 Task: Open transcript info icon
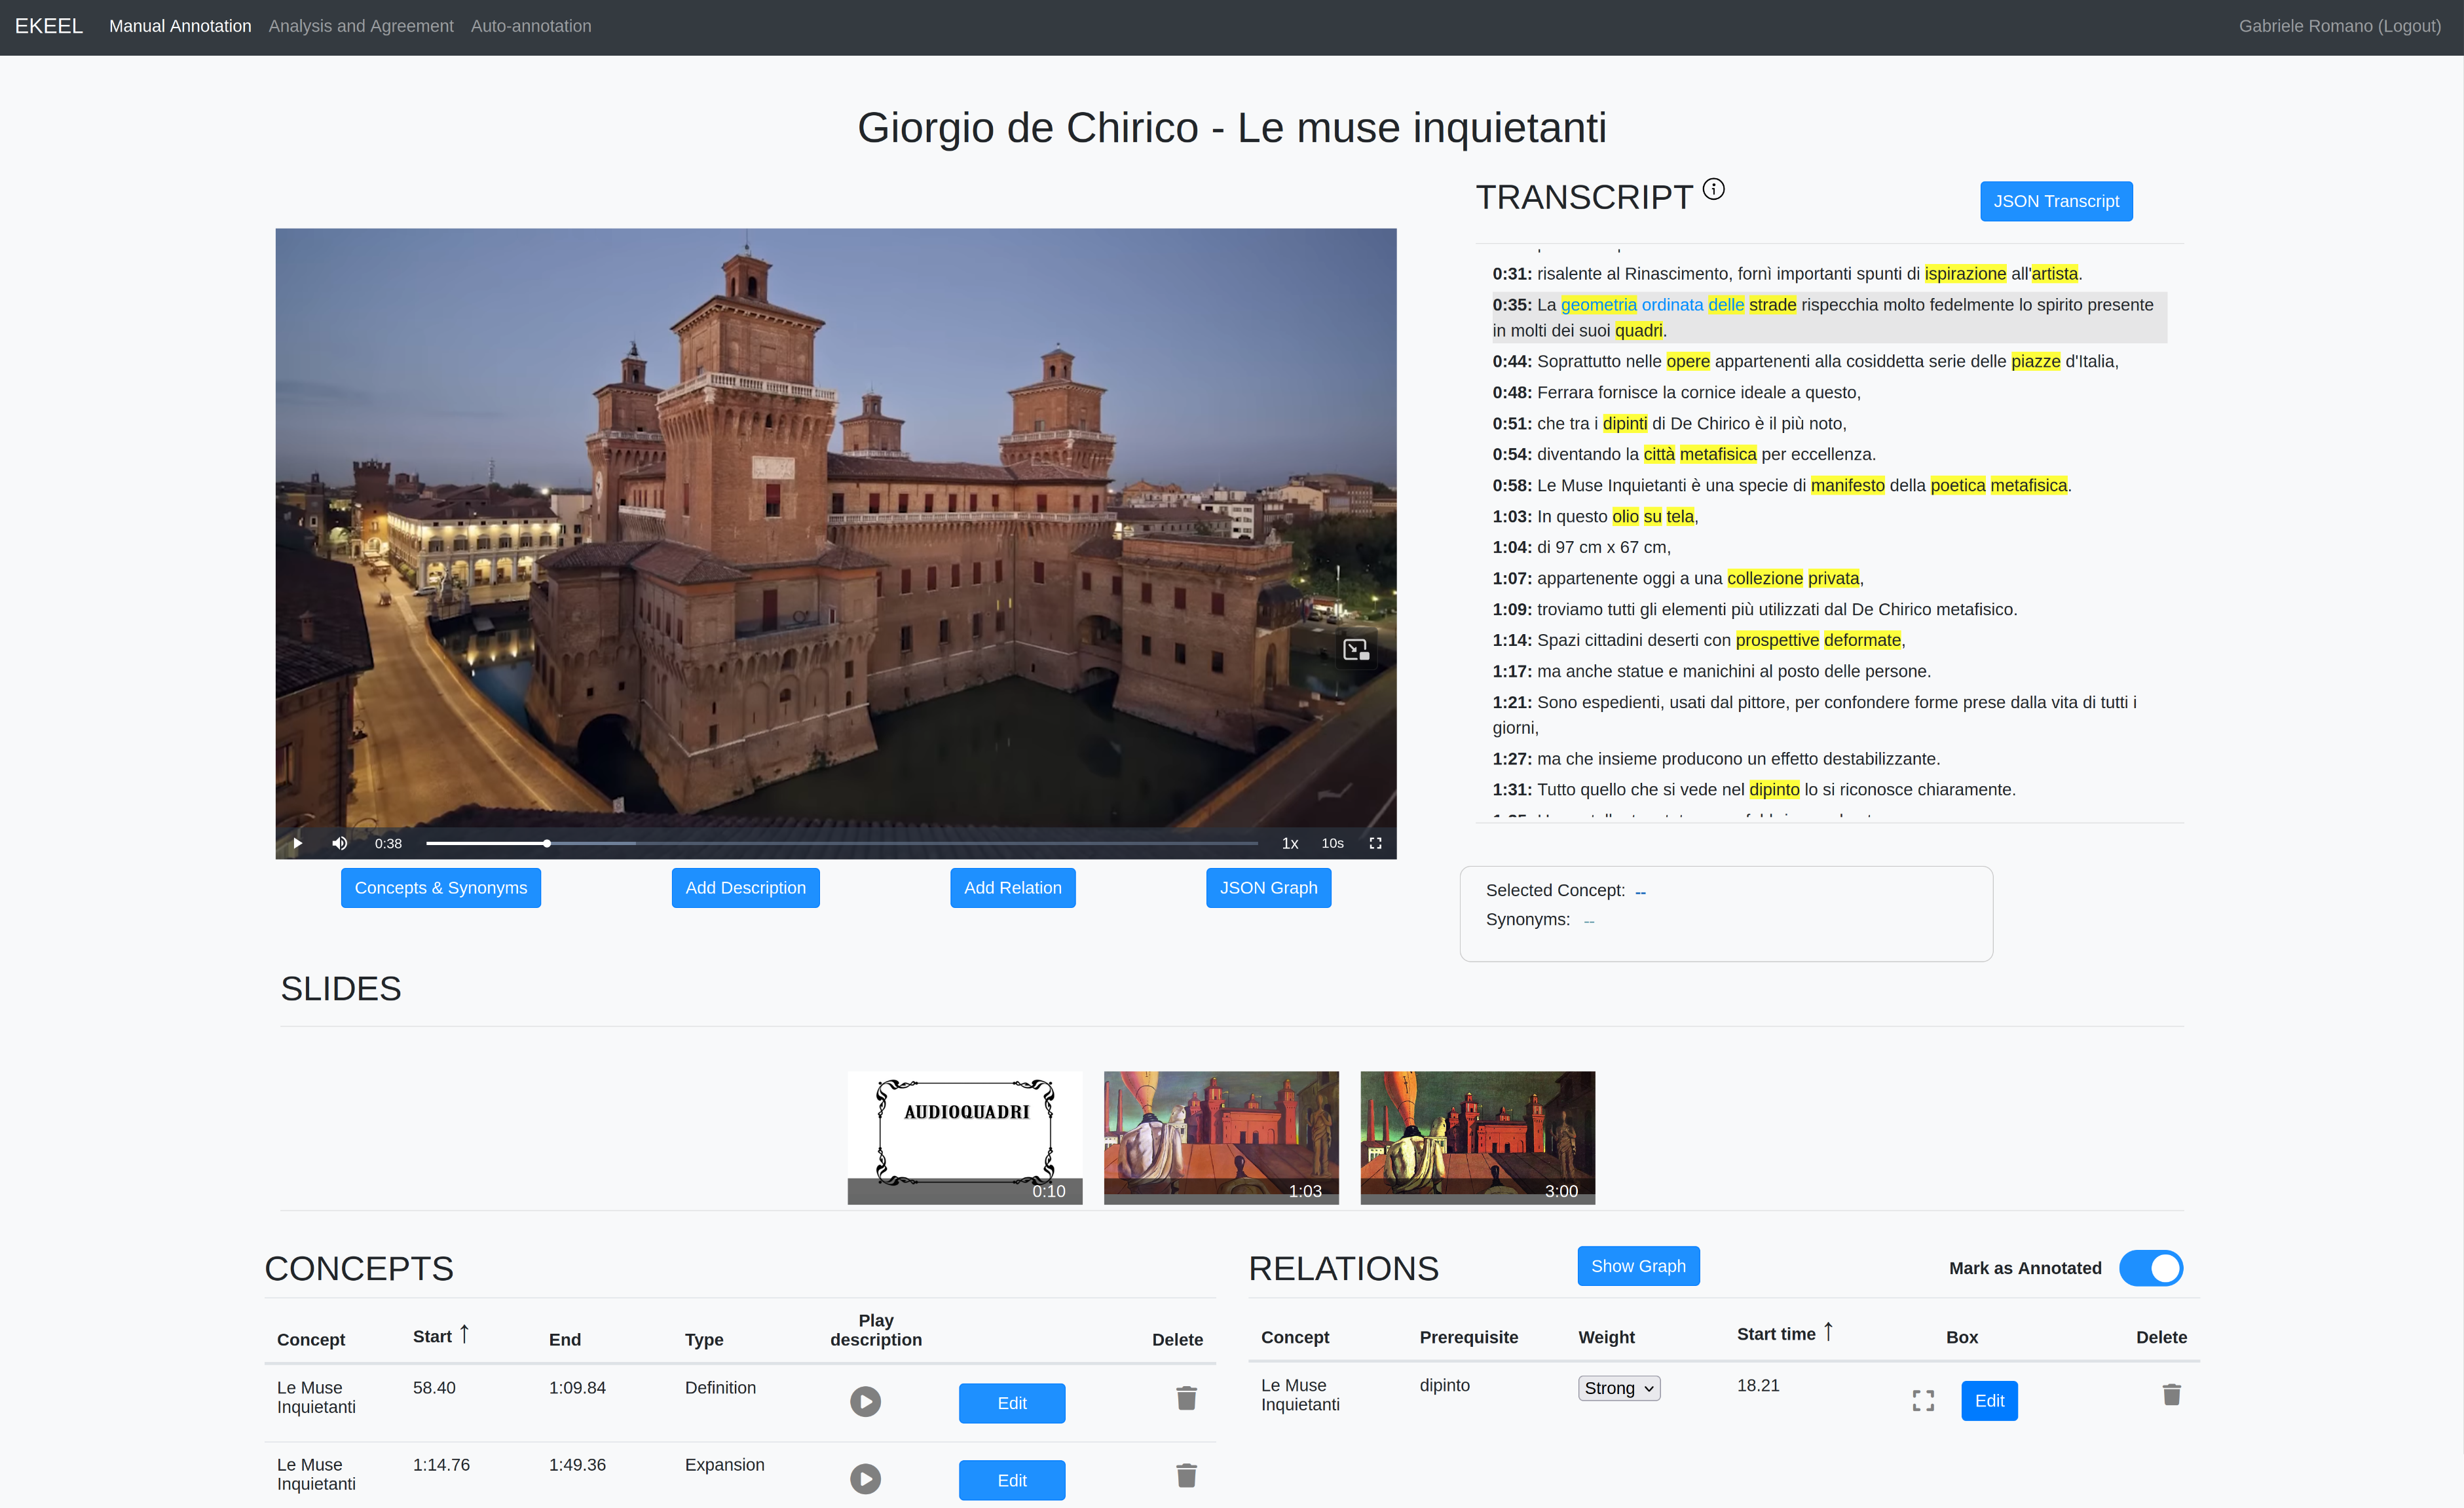coord(1713,189)
